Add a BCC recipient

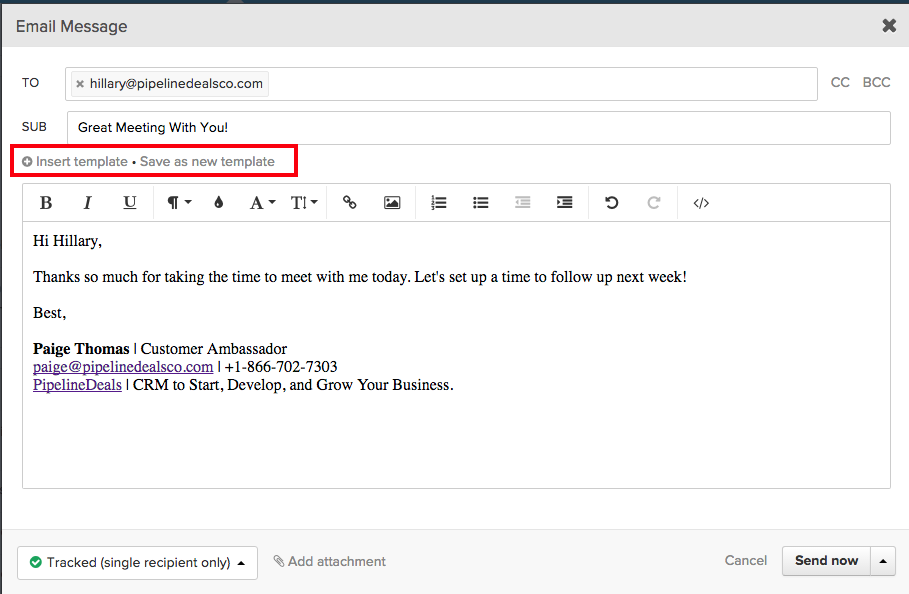876,82
